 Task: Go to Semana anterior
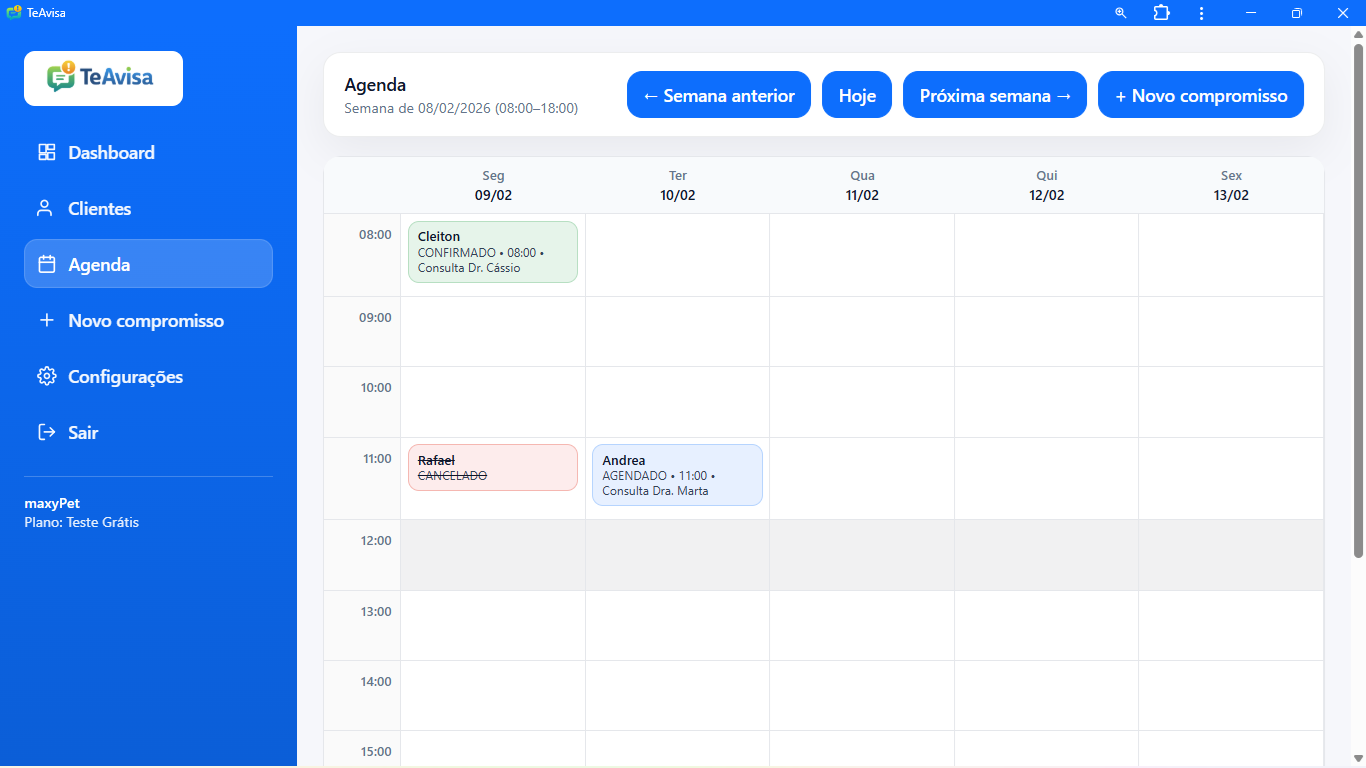719,95
